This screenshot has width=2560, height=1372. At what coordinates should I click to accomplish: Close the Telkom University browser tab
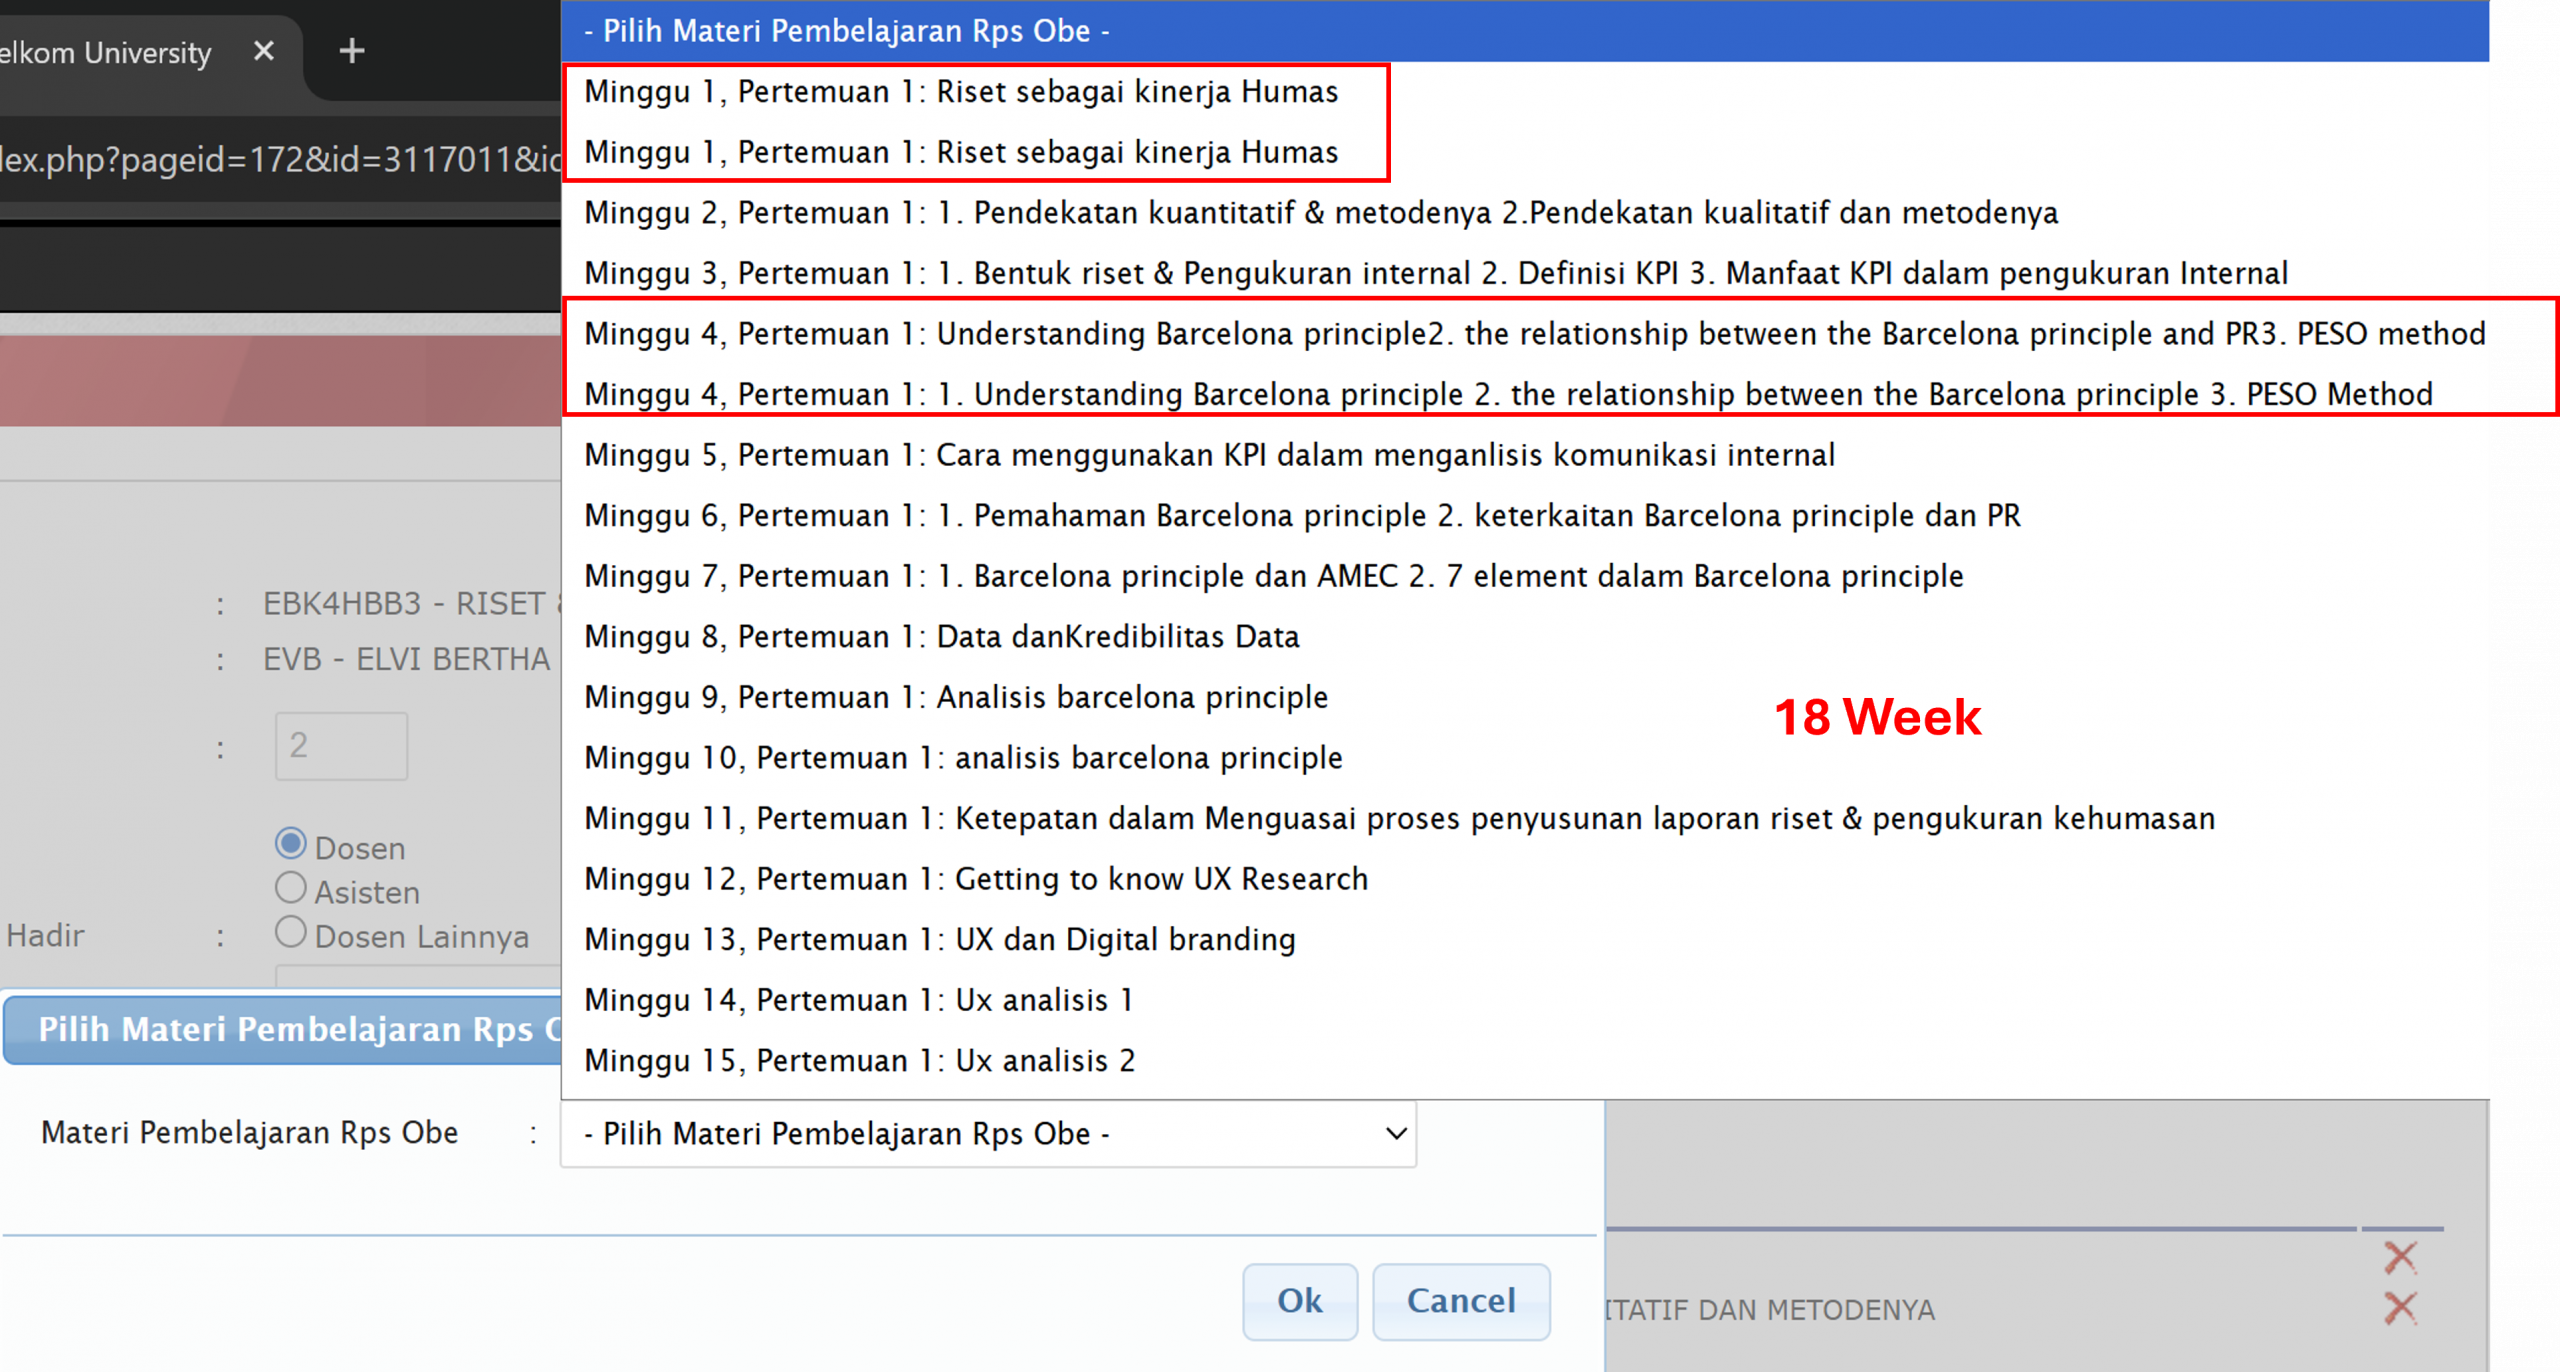[x=264, y=51]
